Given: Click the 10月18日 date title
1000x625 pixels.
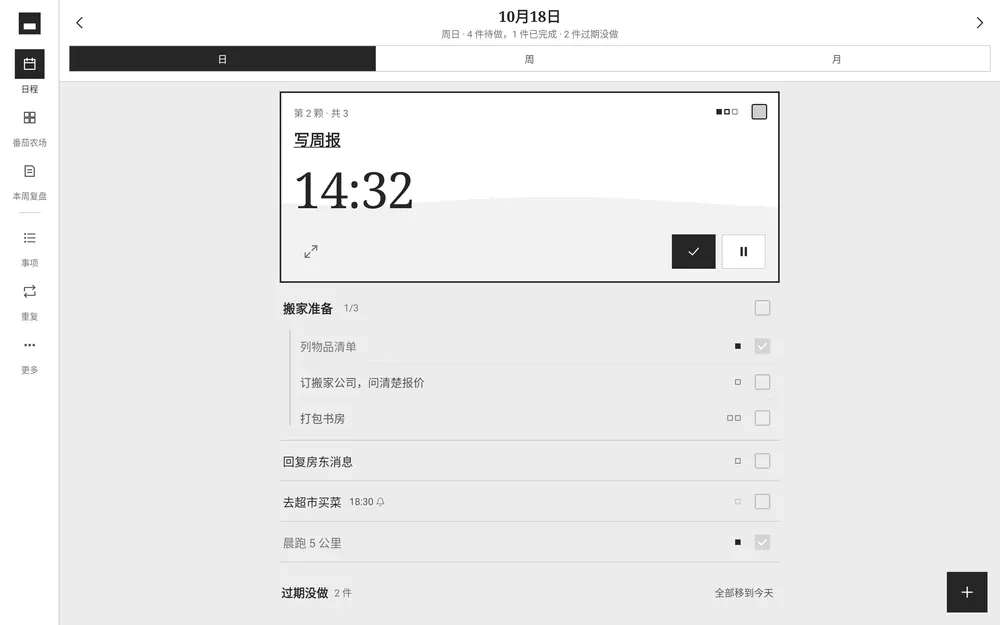Looking at the screenshot, I should (529, 17).
